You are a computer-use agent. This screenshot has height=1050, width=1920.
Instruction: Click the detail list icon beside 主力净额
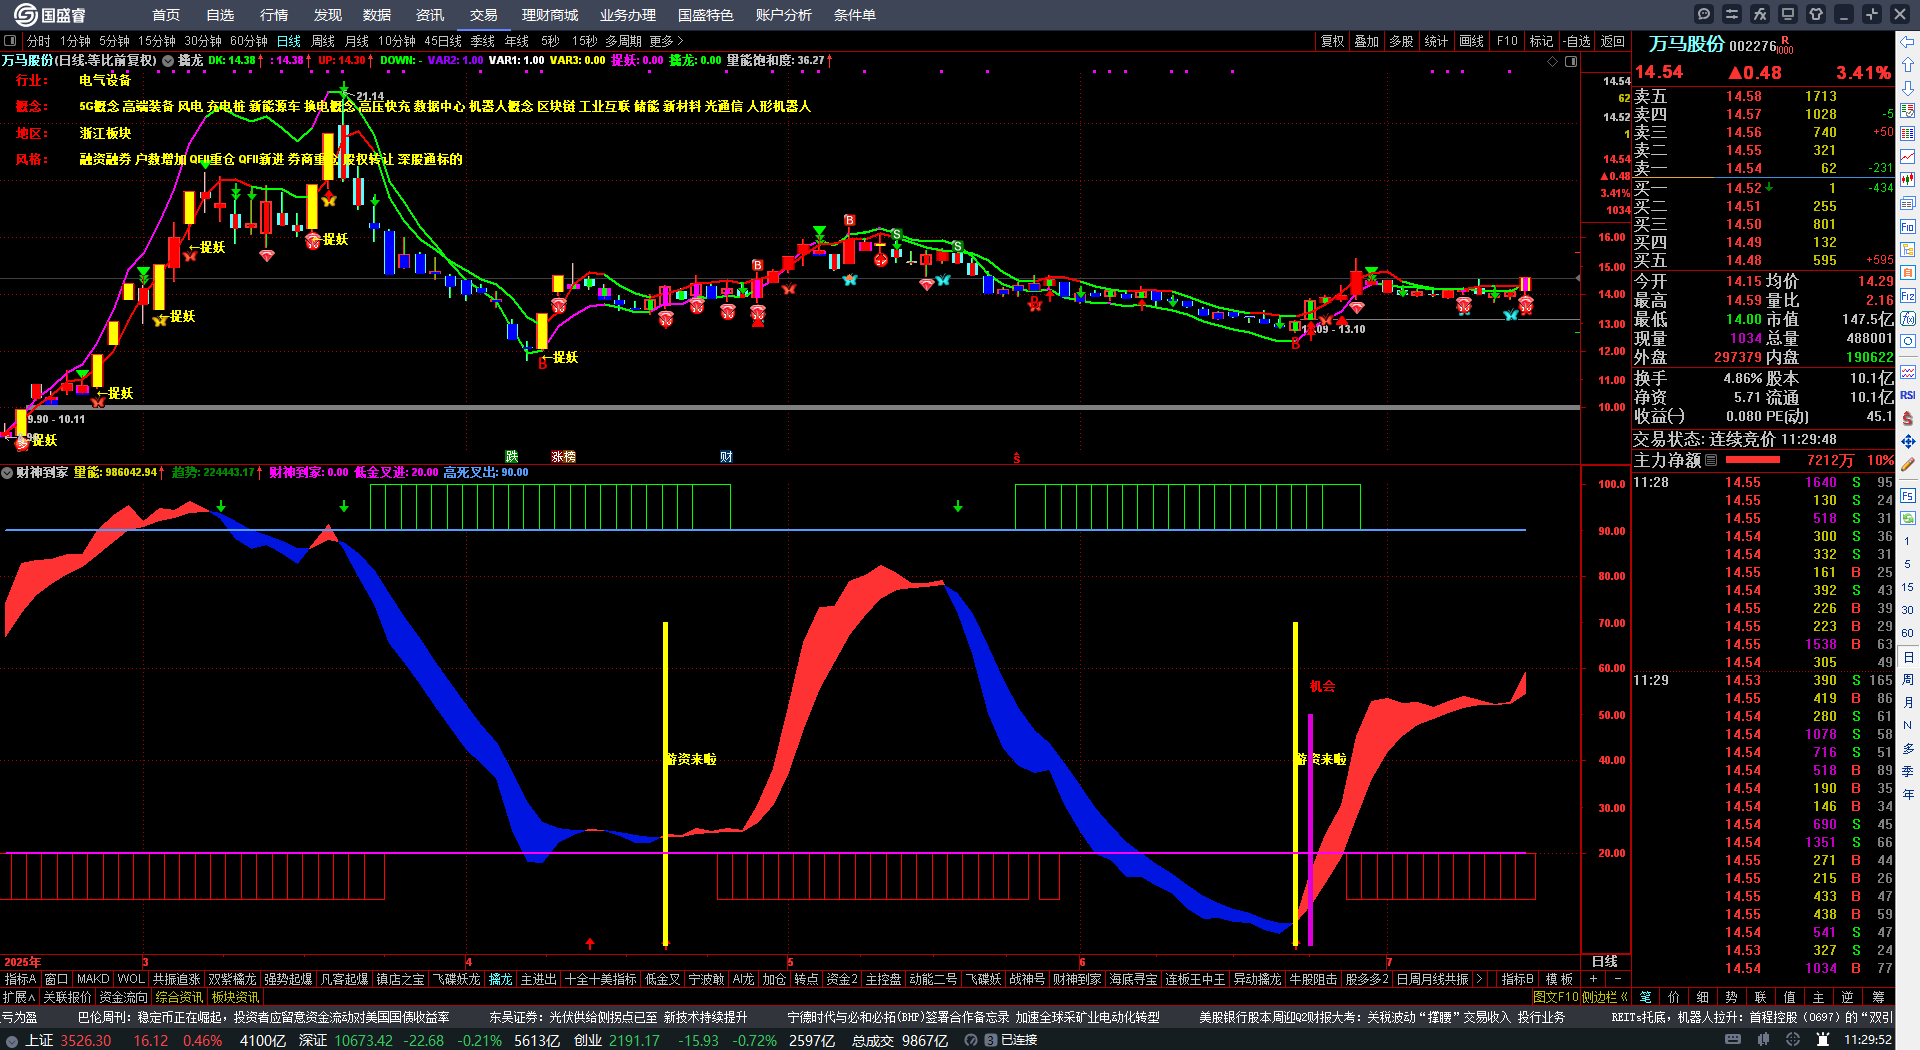tap(1711, 460)
